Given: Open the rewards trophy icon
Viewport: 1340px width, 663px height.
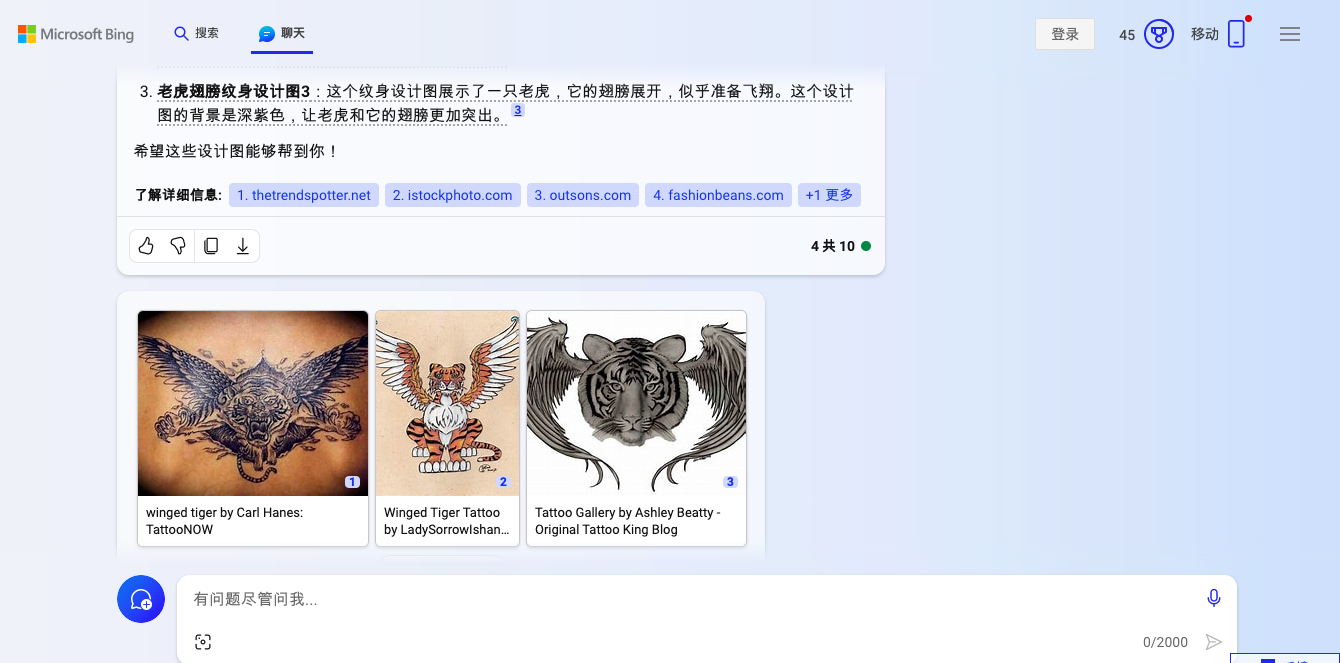Looking at the screenshot, I should 1158,34.
